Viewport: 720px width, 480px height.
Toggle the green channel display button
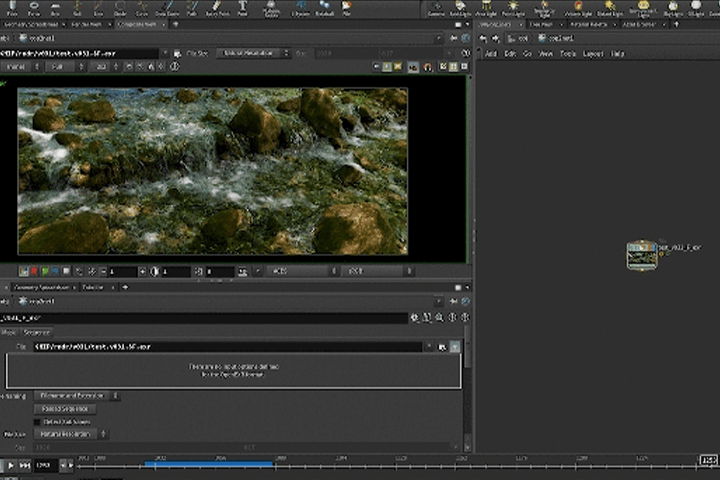[x=45, y=271]
